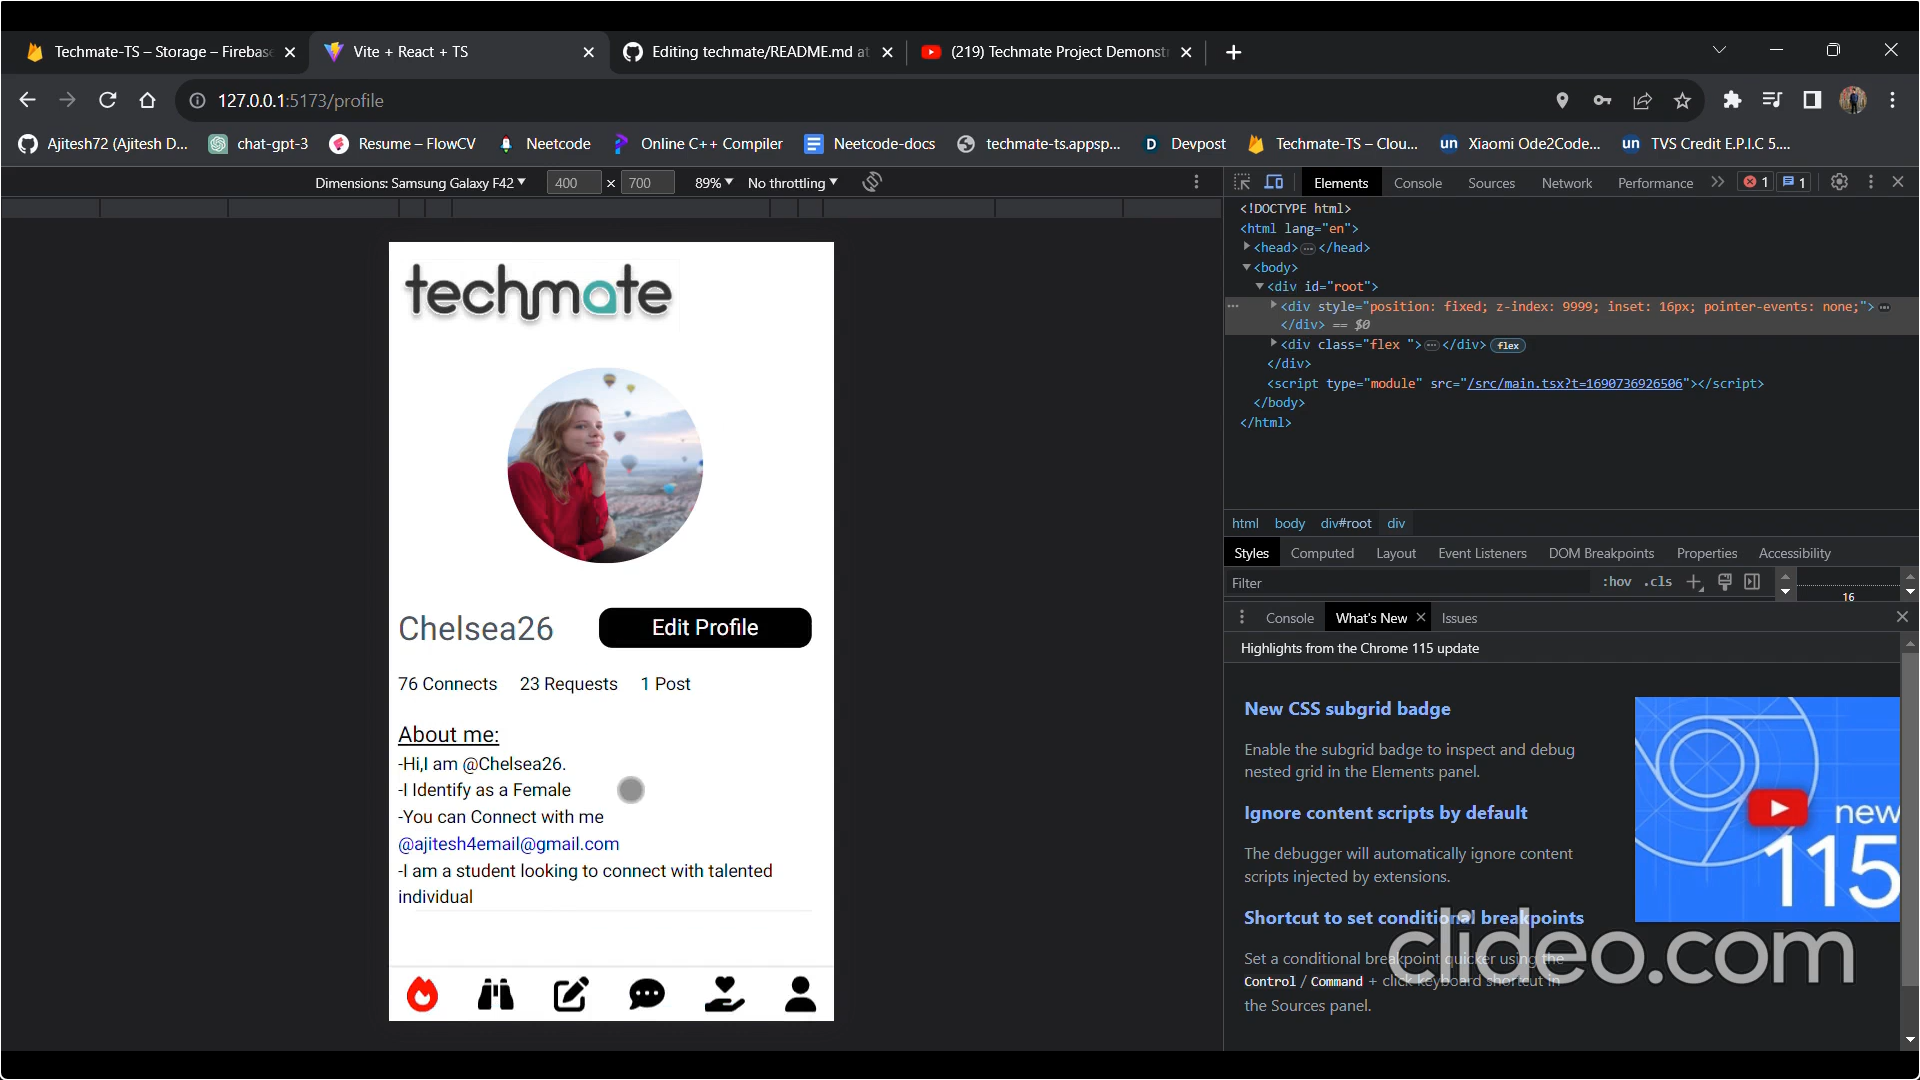Viewport: 1920px width, 1080px height.
Task: Open the Samsung Galaxy F42 dimensions dropdown
Action: (x=420, y=183)
